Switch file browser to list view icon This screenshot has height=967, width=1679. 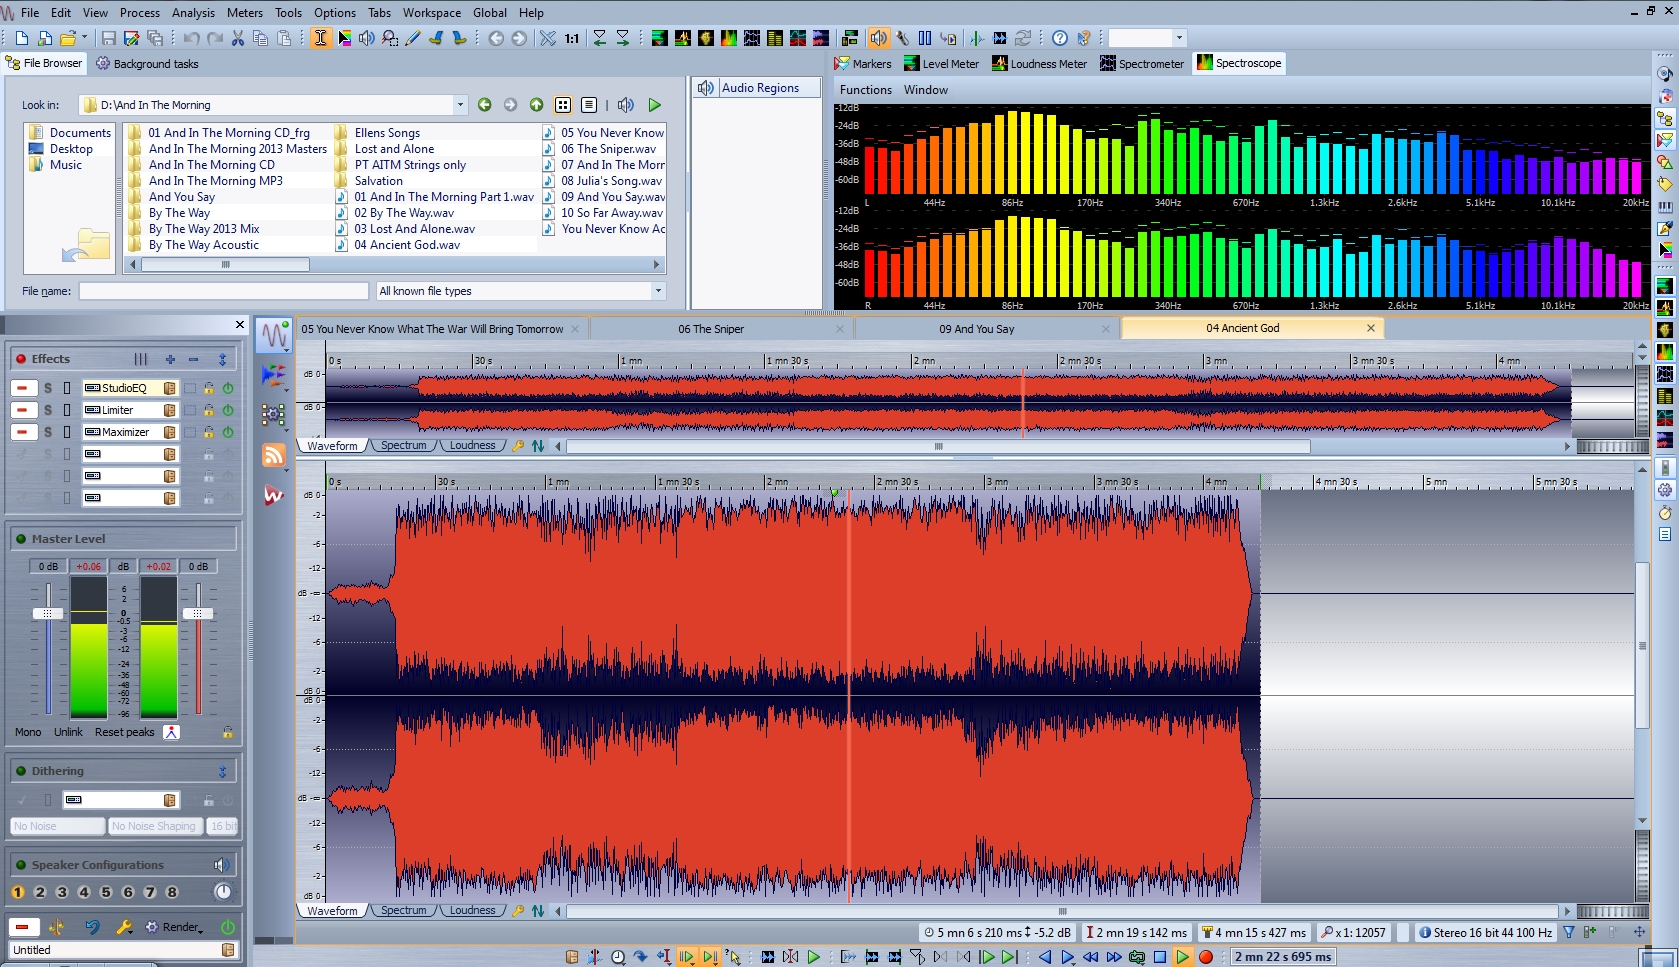(x=589, y=105)
